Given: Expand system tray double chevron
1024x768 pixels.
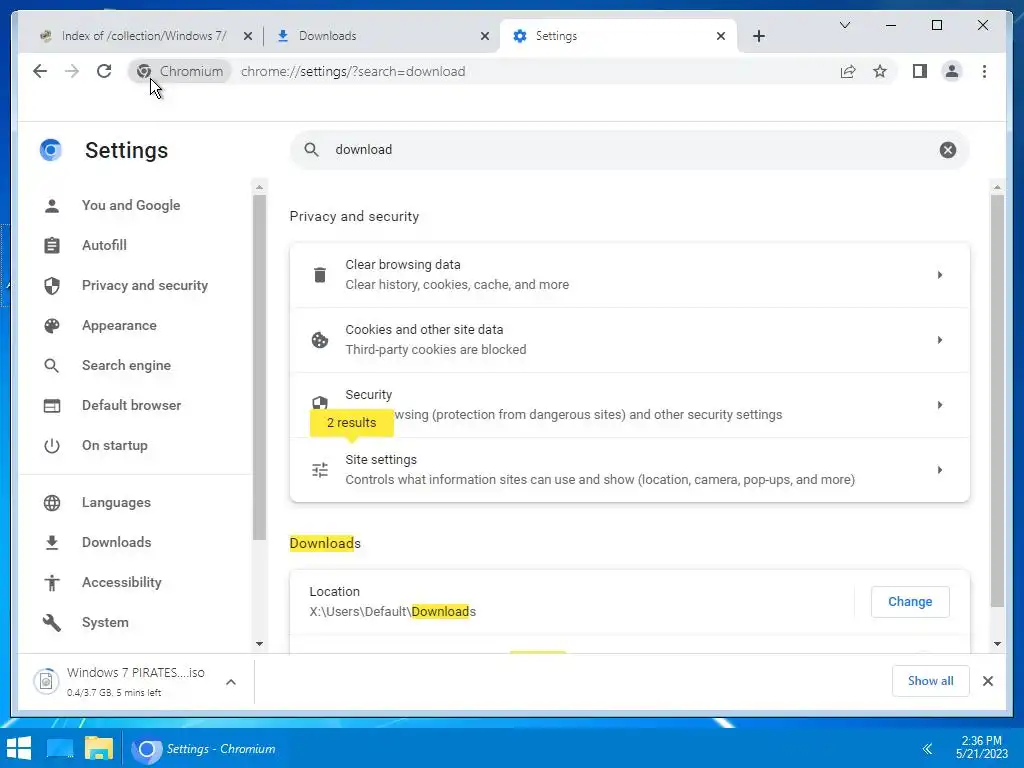Looking at the screenshot, I should click(x=927, y=748).
